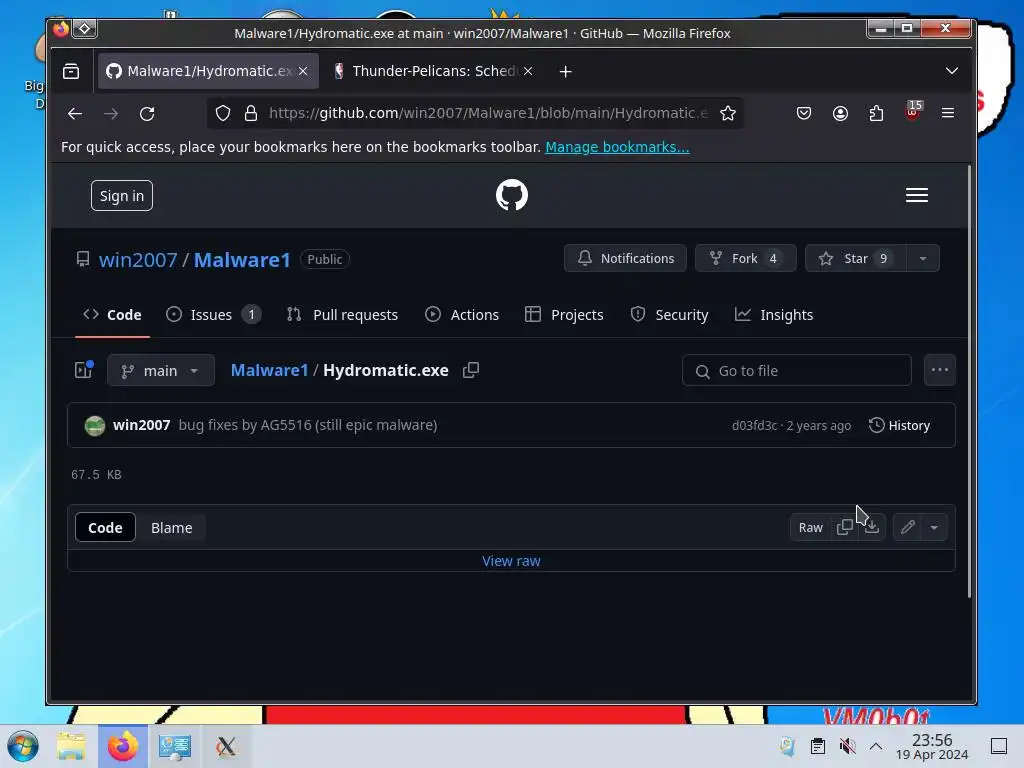The image size is (1024, 768).
Task: Open more file actions ellipsis button
Action: [940, 370]
